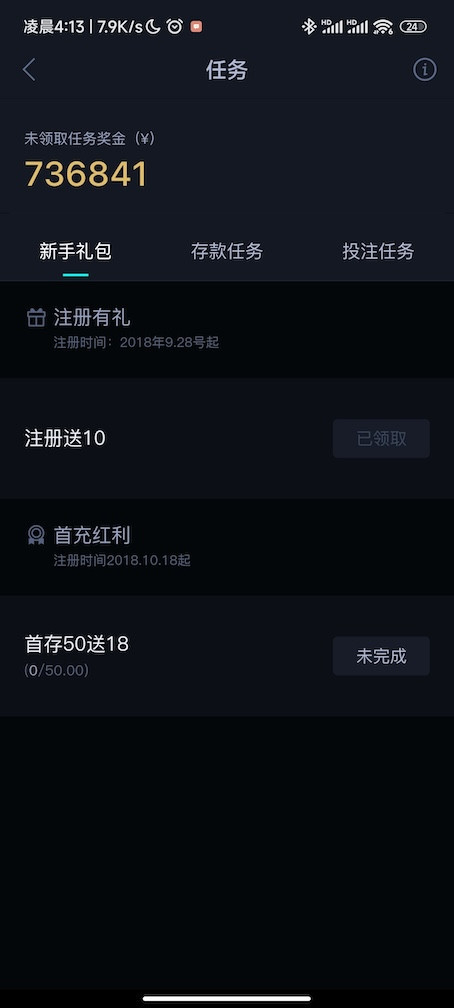
Task: Tap the moon do-not-disturb icon
Action: 153,26
